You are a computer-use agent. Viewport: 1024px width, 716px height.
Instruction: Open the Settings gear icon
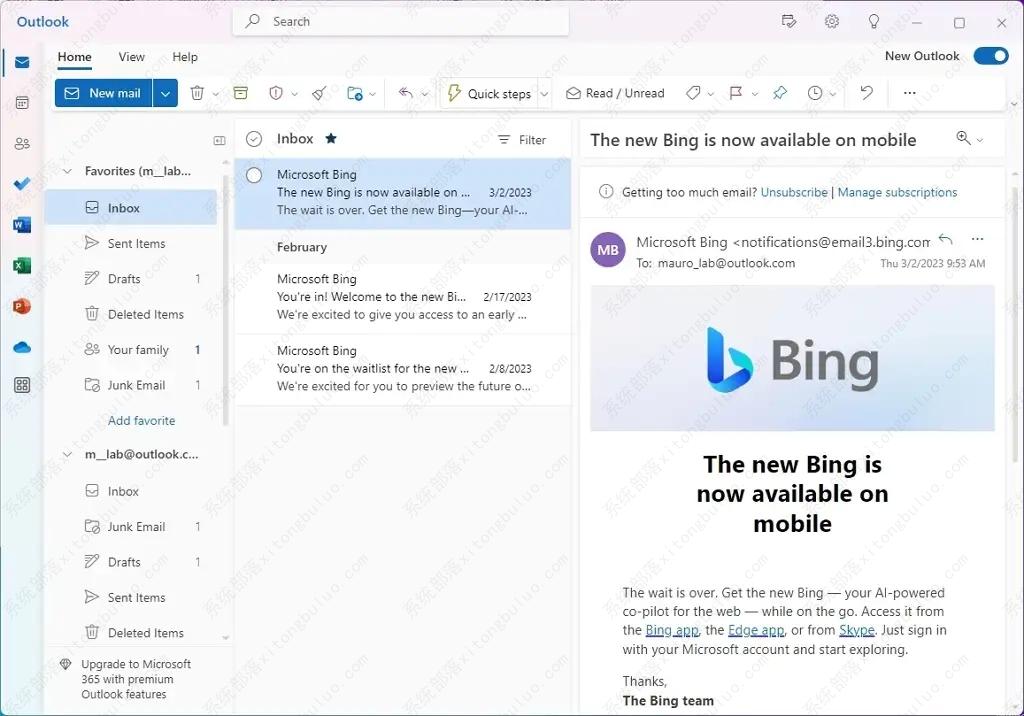[x=831, y=22]
